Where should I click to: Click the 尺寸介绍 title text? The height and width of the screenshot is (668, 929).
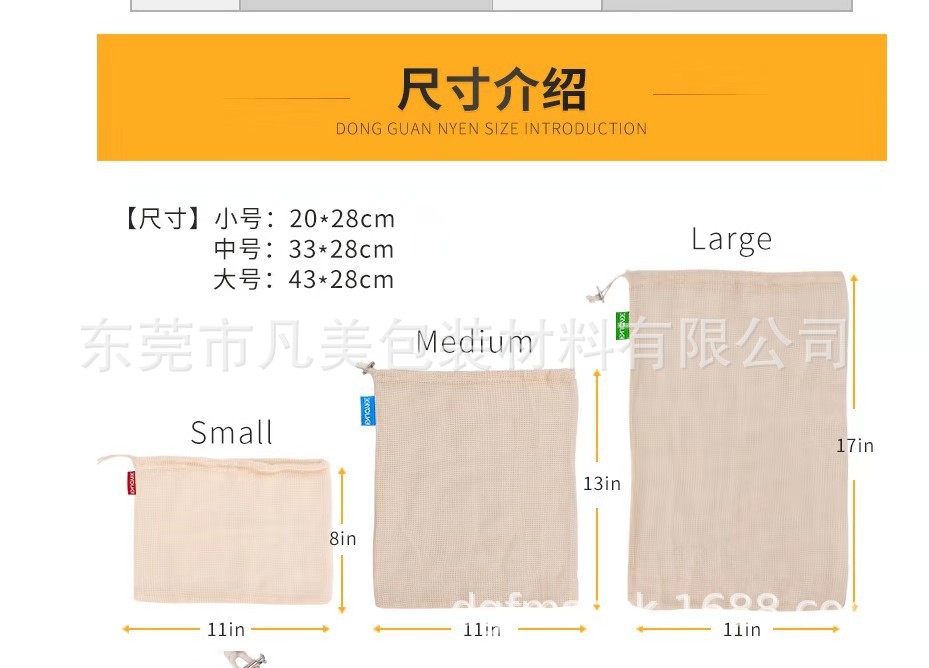490,88
